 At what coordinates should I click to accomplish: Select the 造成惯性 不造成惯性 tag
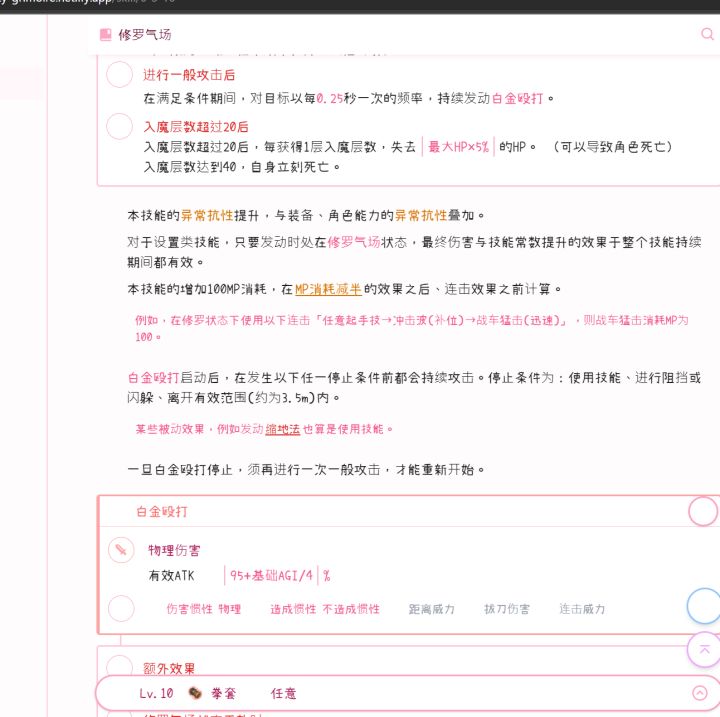[325, 609]
